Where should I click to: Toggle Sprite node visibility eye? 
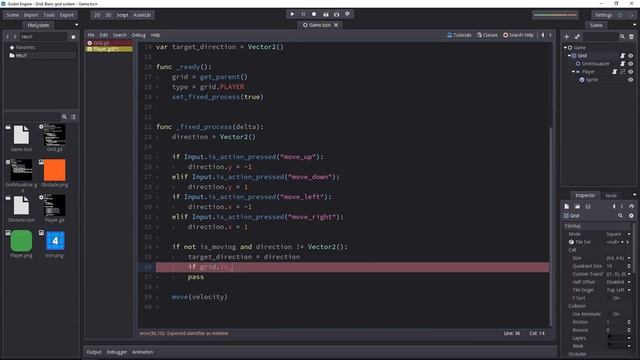[631, 80]
